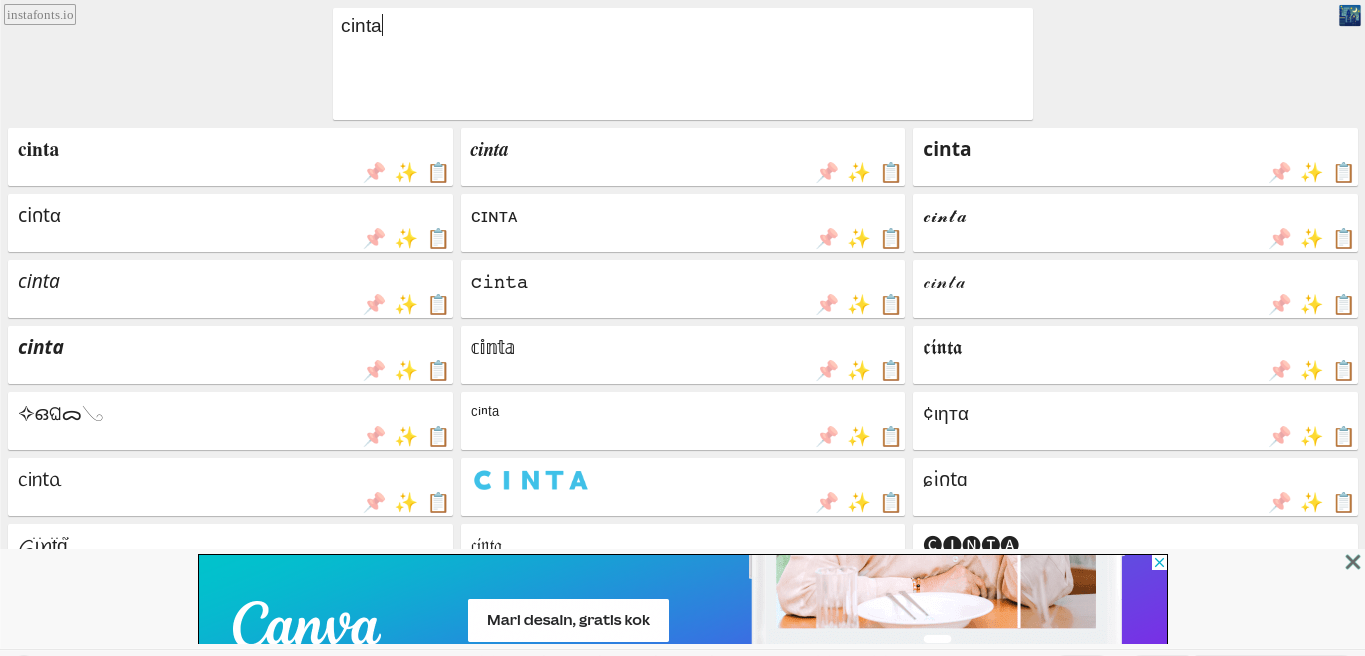Click the sparkles icon on the blue CINTA row
Image resolution: width=1365 pixels, height=656 pixels.
pyautogui.click(x=859, y=502)
